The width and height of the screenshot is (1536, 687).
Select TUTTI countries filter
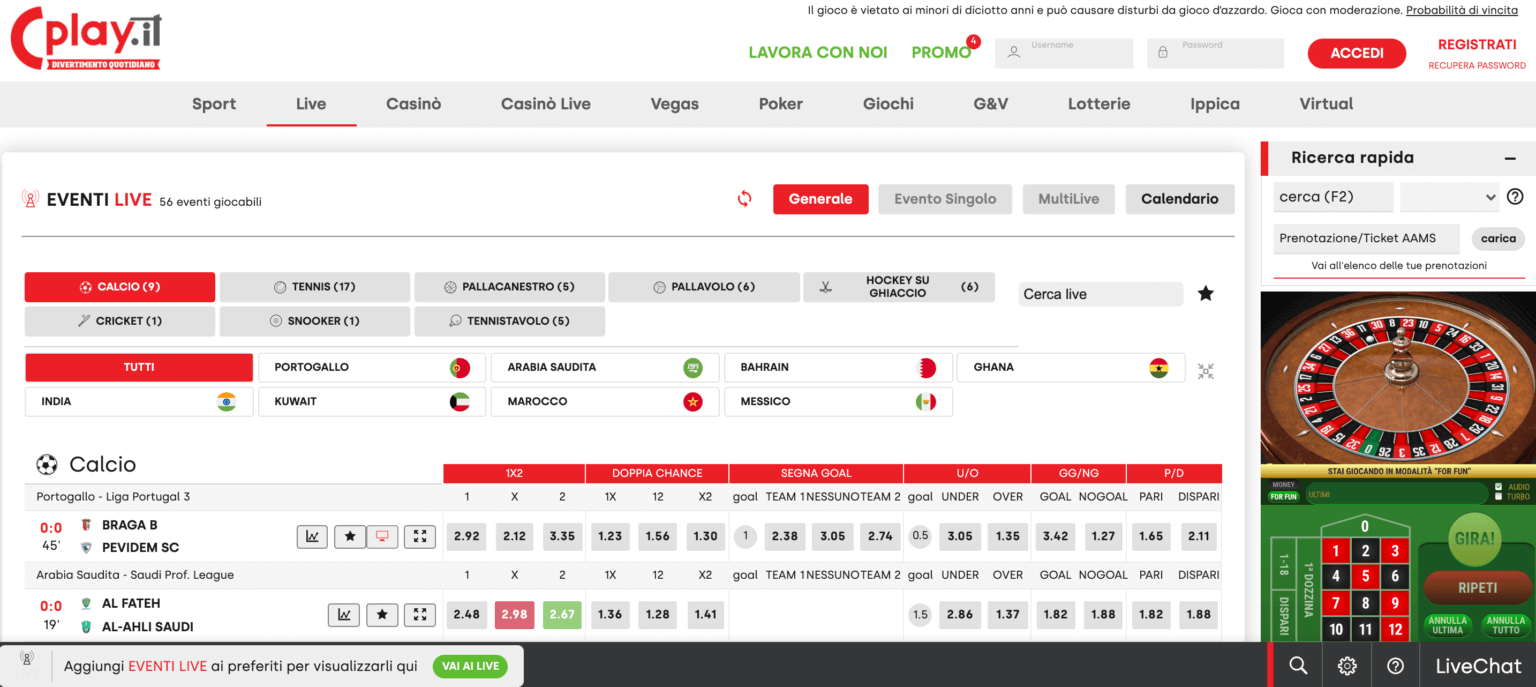(x=139, y=367)
